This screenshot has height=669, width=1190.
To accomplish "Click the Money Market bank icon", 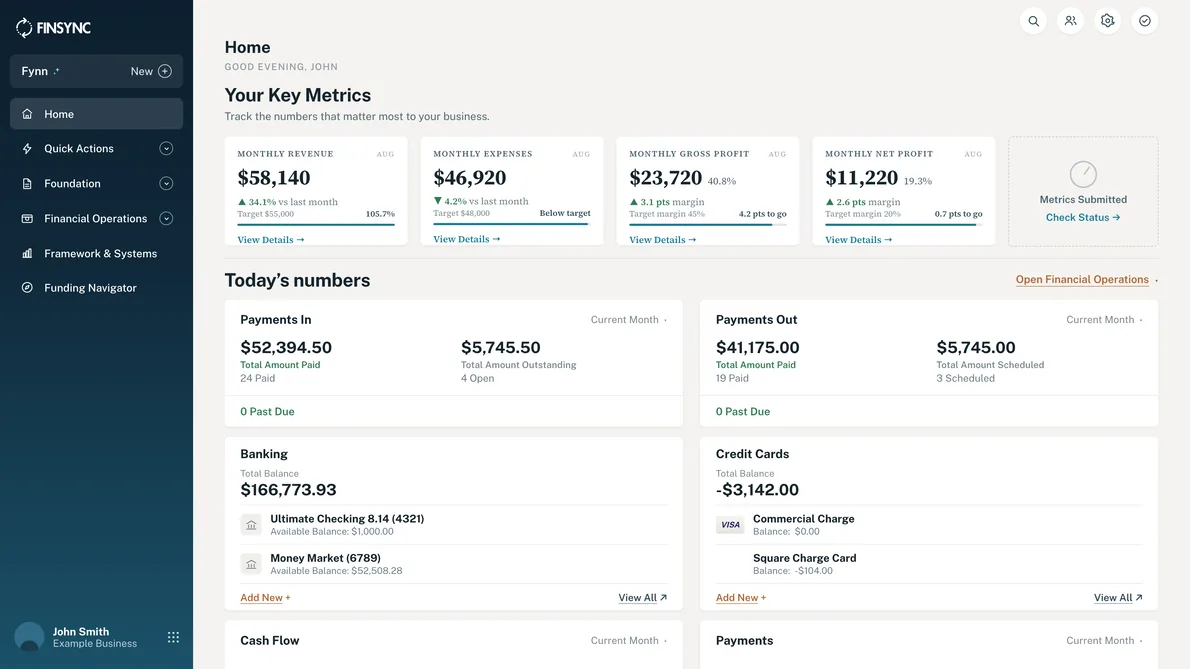I will pyautogui.click(x=251, y=564).
